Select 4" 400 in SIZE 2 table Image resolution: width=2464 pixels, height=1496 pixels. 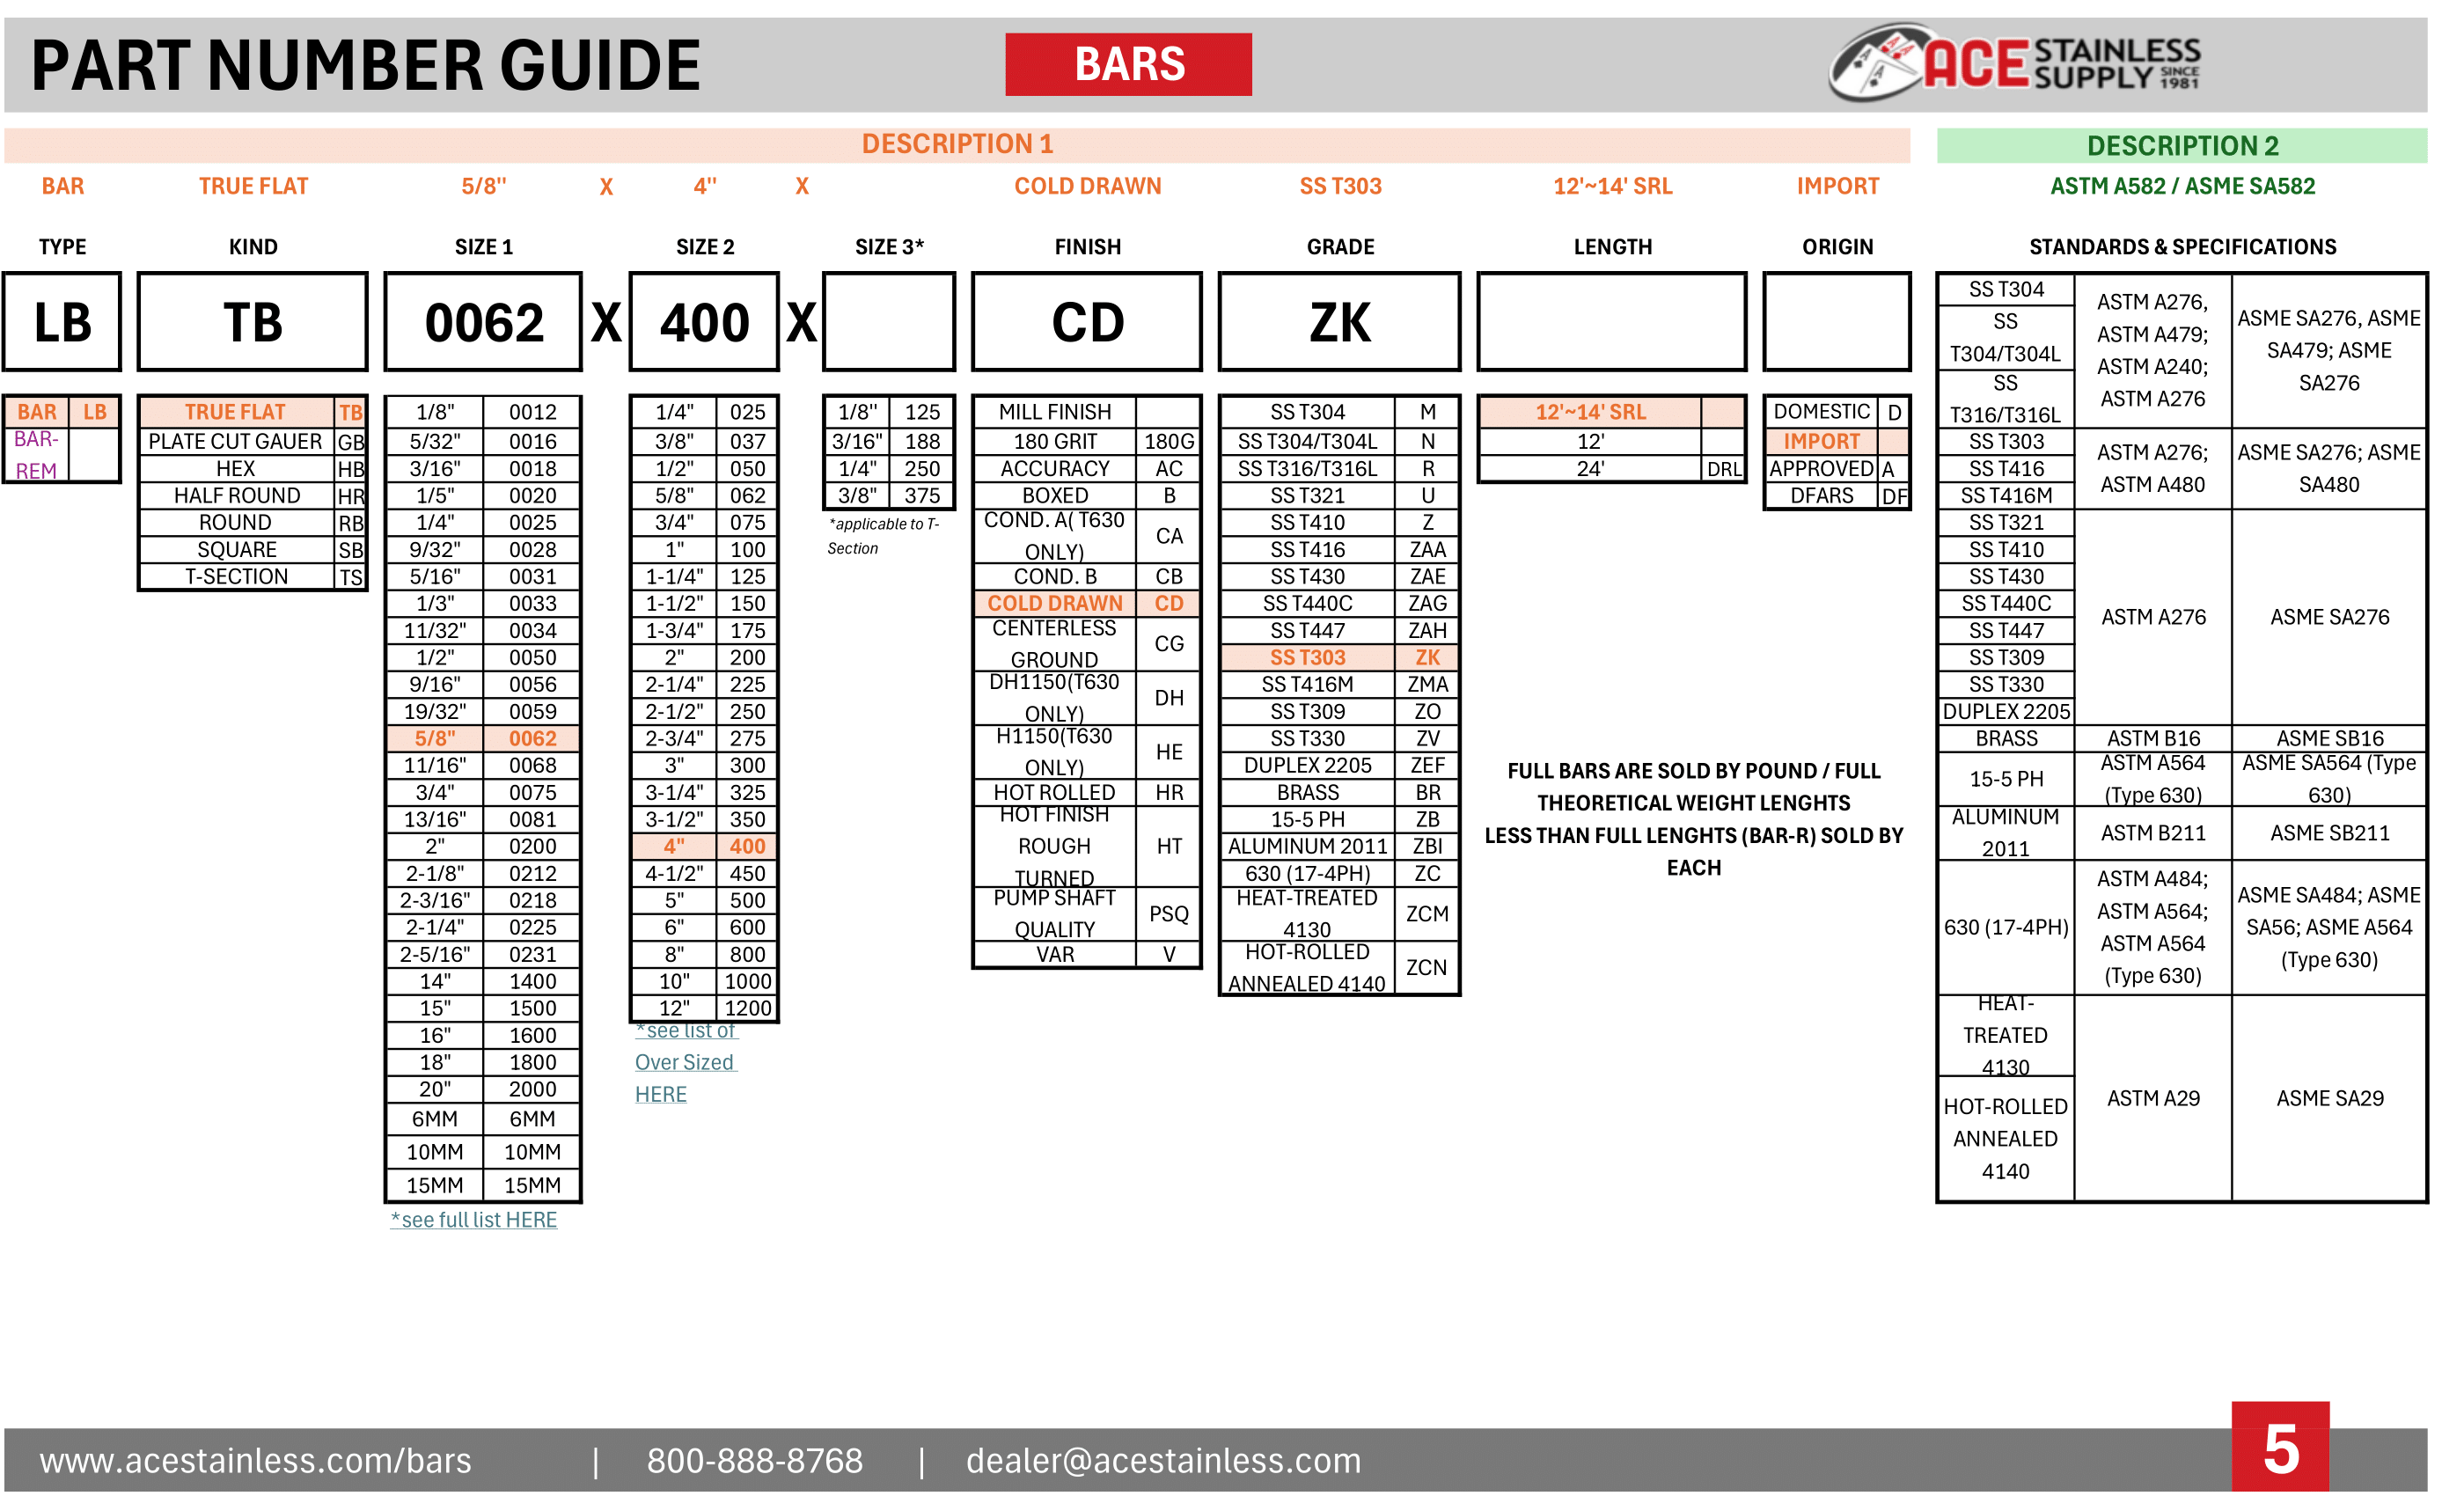703,845
